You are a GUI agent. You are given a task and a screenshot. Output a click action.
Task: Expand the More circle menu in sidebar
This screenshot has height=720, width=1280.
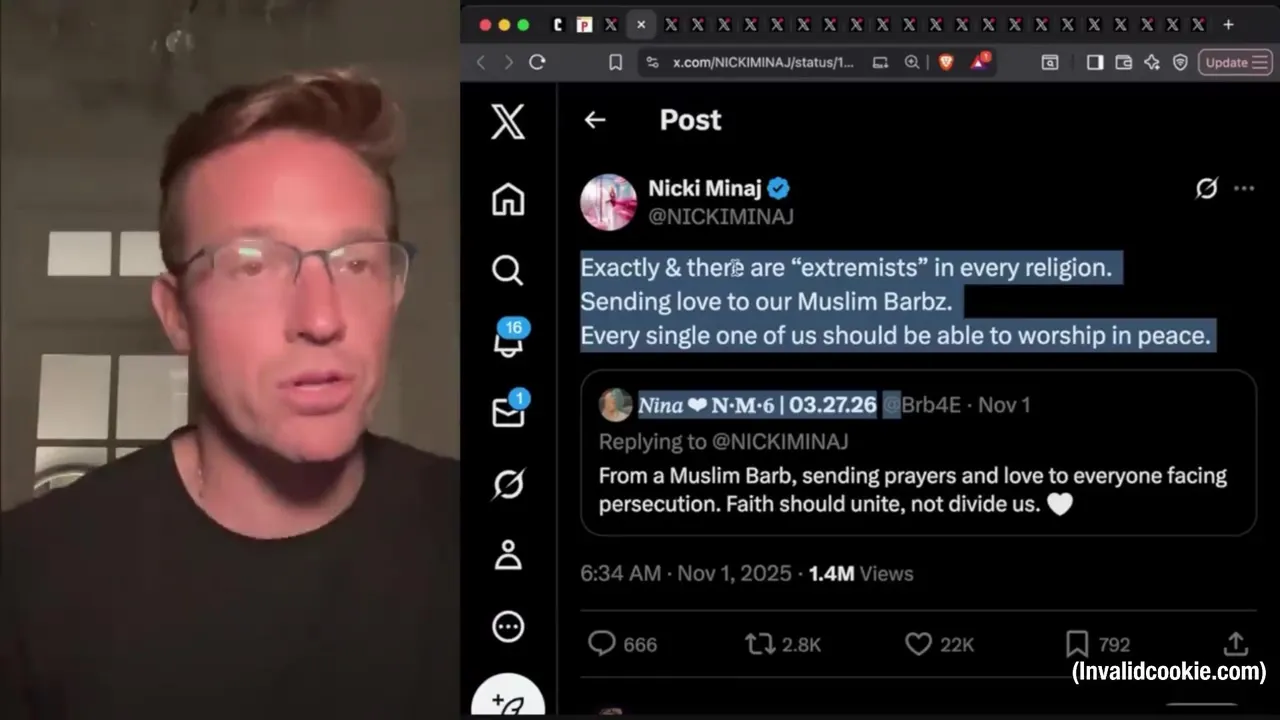(x=508, y=626)
